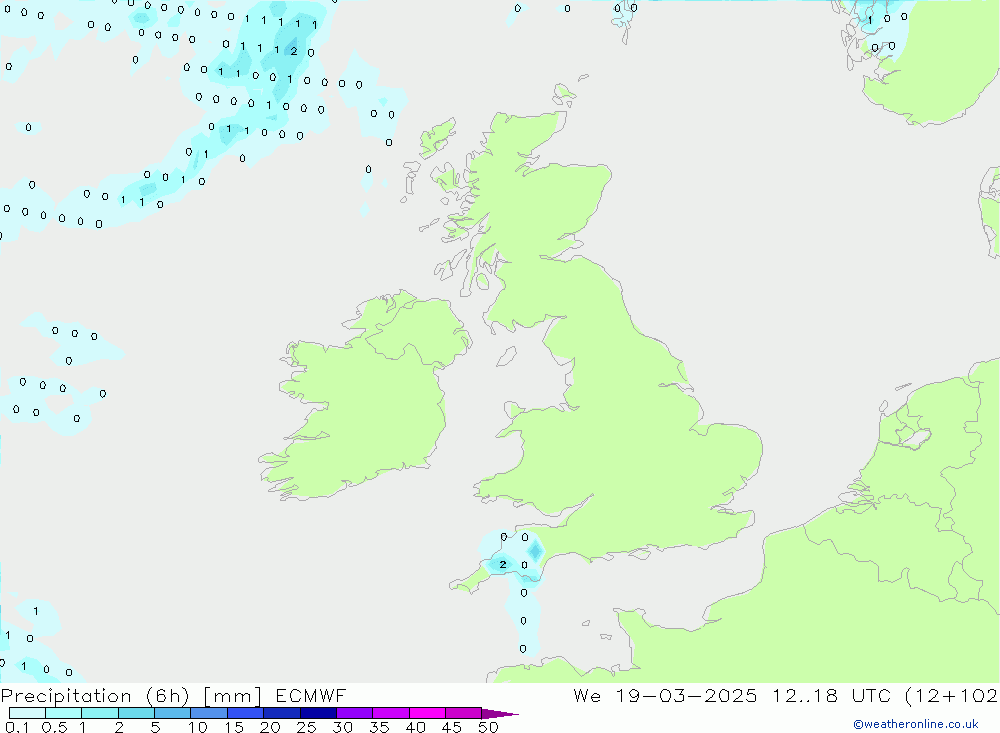The width and height of the screenshot is (1000, 733).
Task: Click the '12..18 UTC' time range text
Action: pyautogui.click(x=832, y=695)
